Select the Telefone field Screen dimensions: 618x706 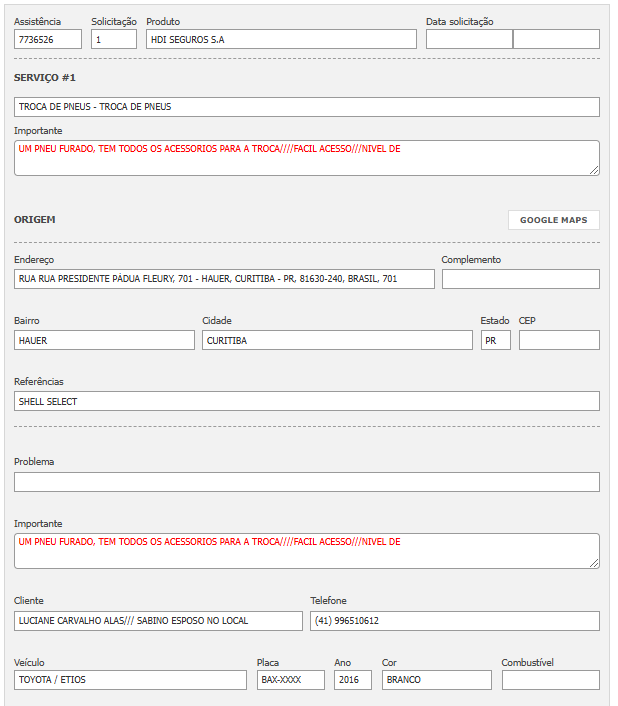454,621
